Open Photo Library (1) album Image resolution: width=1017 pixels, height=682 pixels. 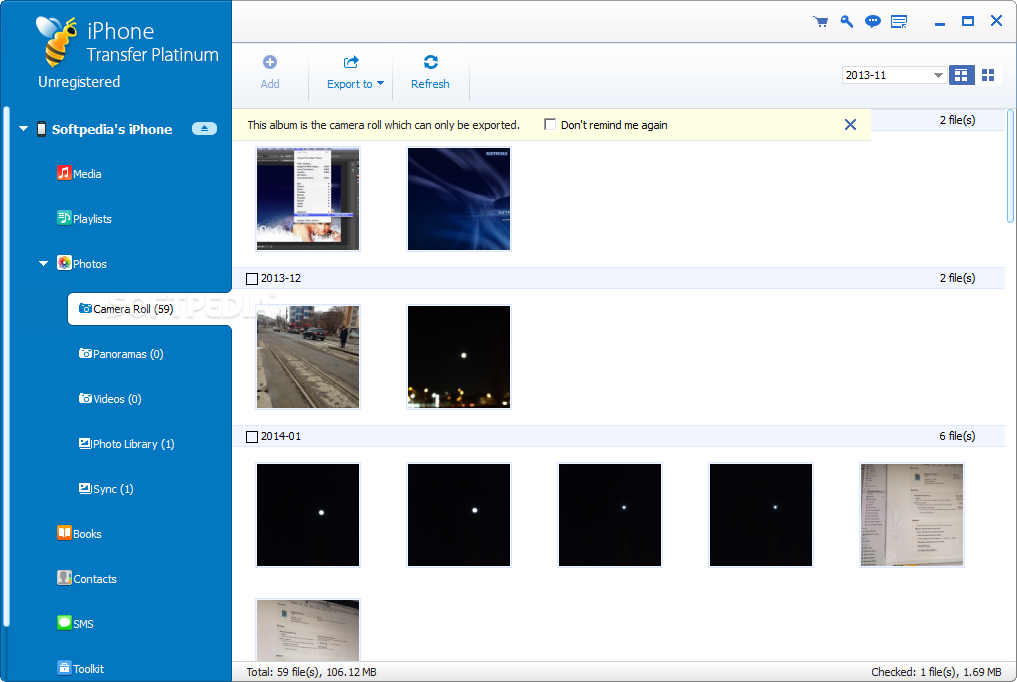tap(133, 444)
